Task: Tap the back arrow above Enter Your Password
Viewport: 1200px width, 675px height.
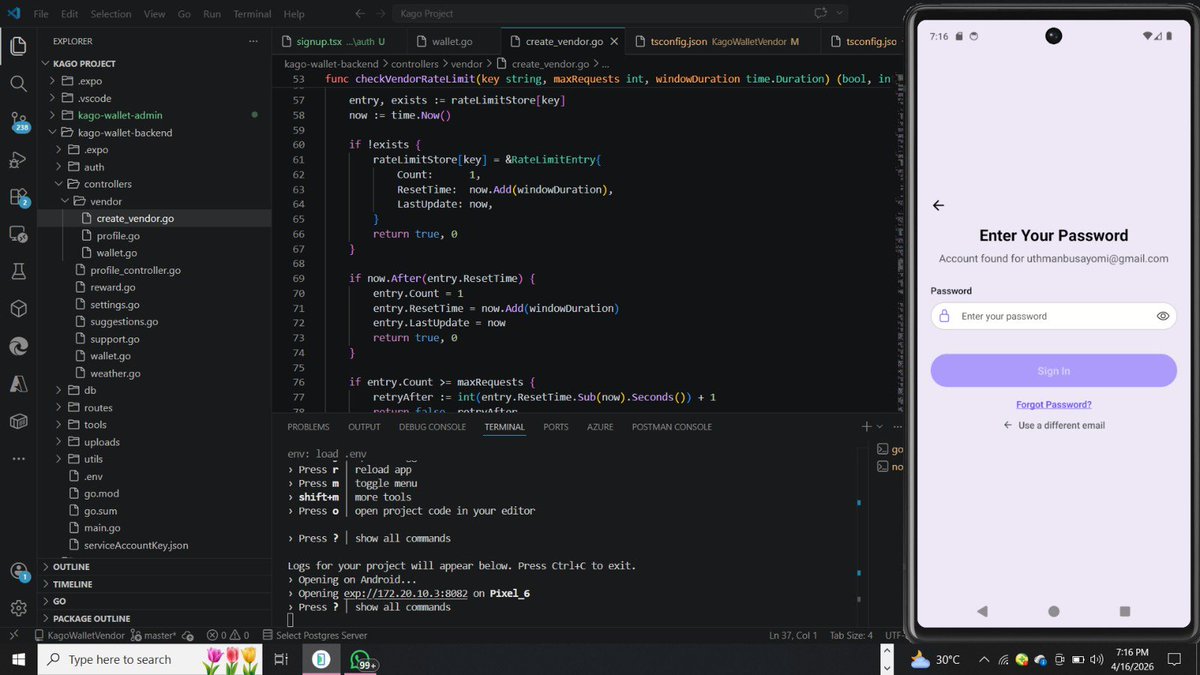Action: (938, 205)
